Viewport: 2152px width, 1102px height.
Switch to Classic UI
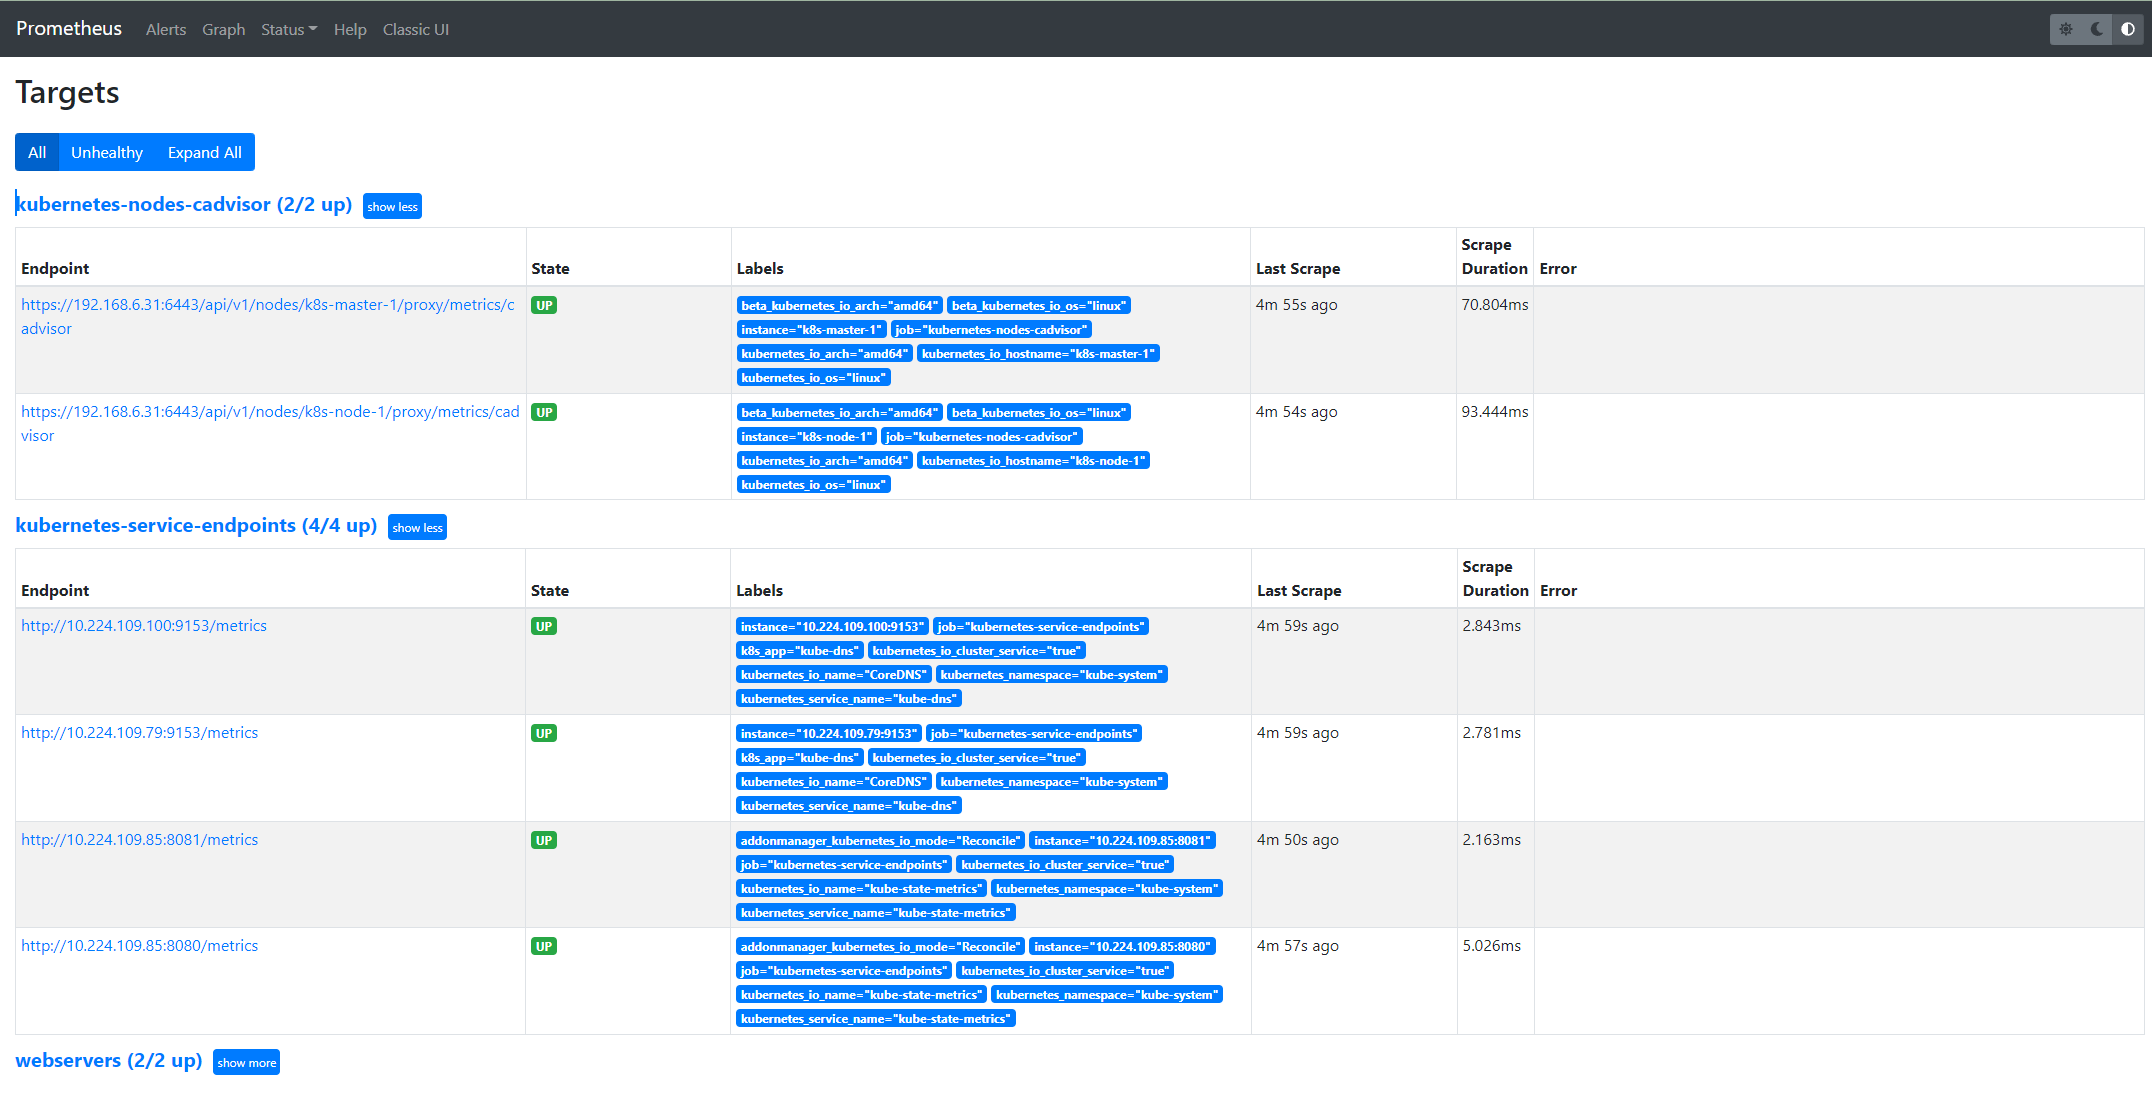(416, 29)
